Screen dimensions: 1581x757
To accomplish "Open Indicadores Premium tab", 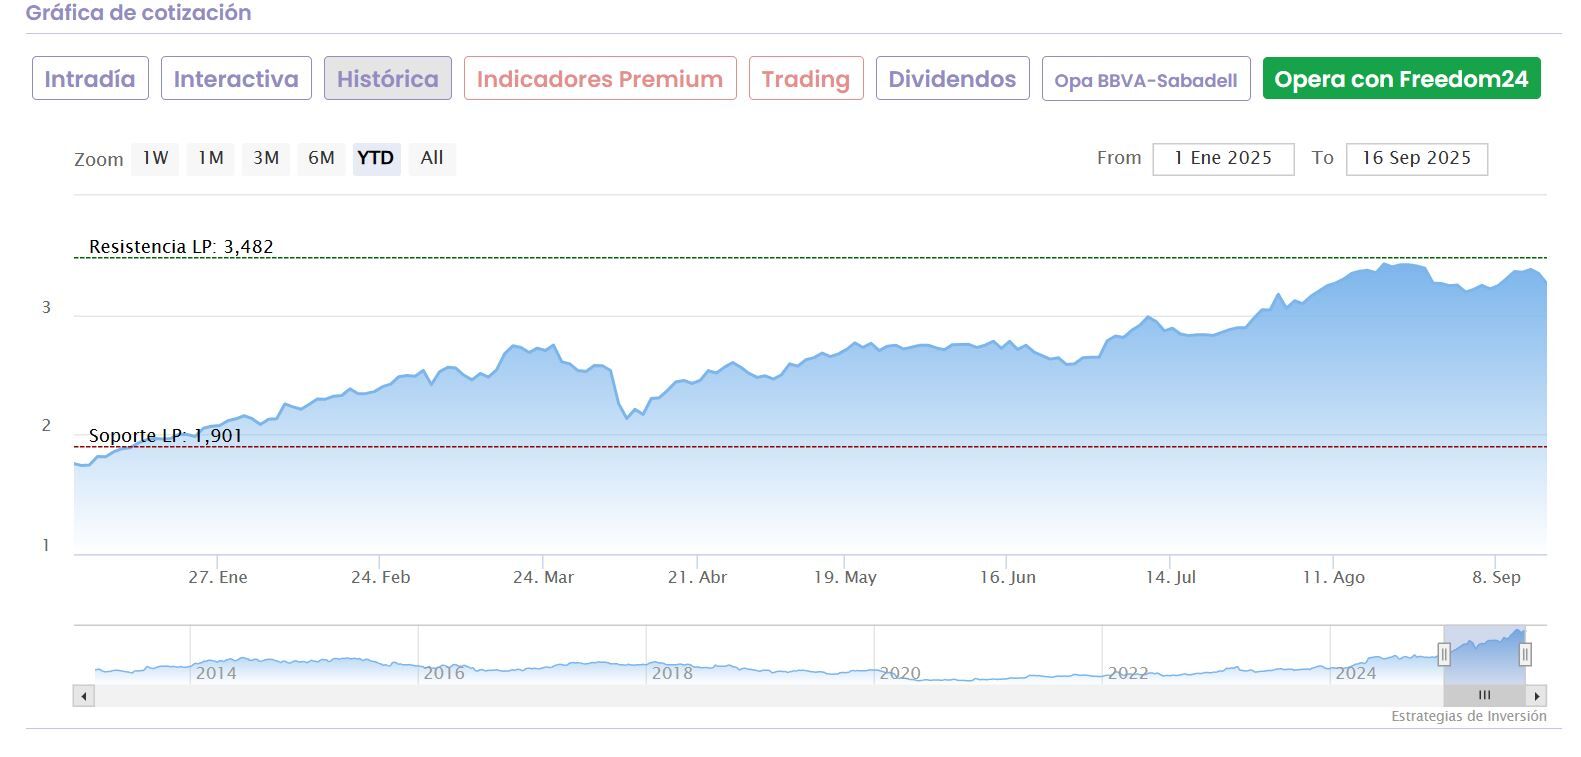I will tap(600, 79).
